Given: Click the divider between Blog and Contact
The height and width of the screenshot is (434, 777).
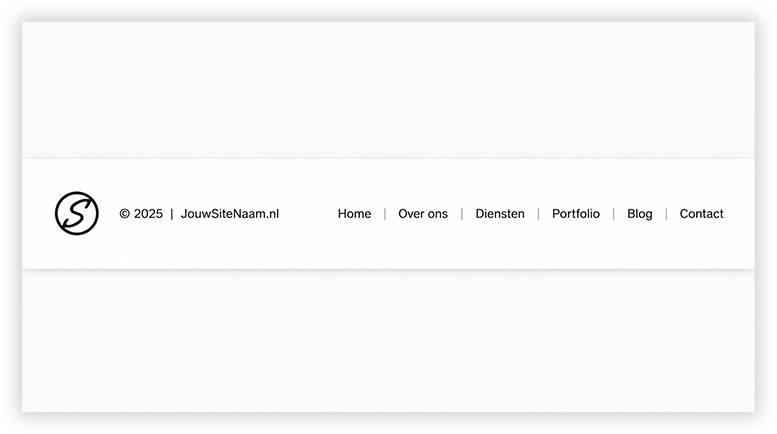Looking at the screenshot, I should tap(666, 214).
